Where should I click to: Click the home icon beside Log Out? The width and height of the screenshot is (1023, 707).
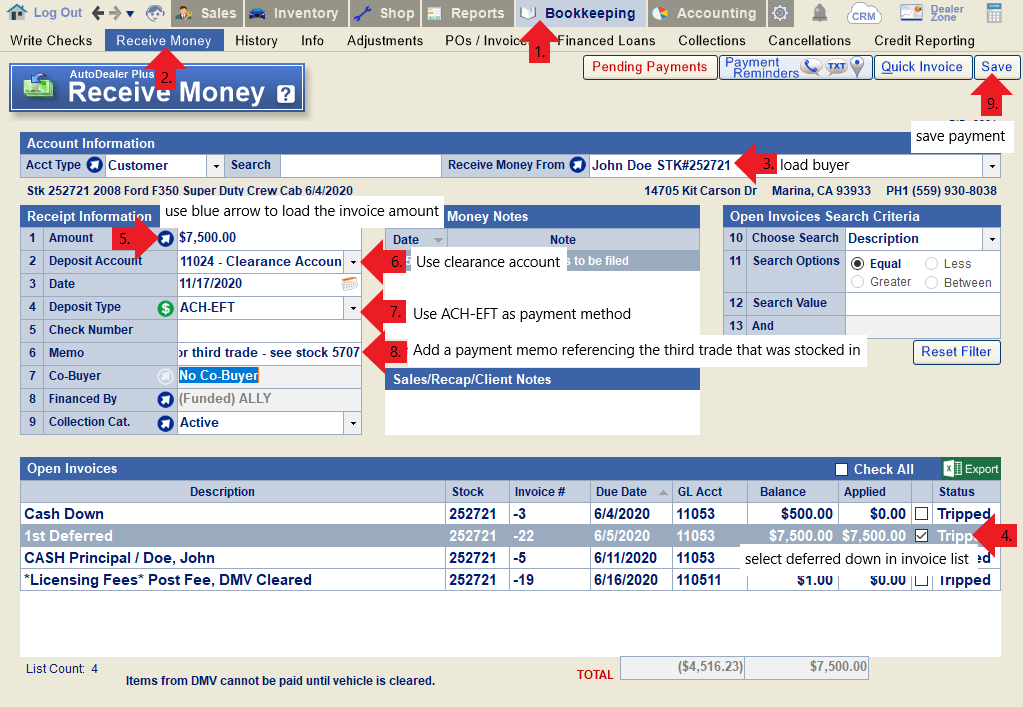17,12
